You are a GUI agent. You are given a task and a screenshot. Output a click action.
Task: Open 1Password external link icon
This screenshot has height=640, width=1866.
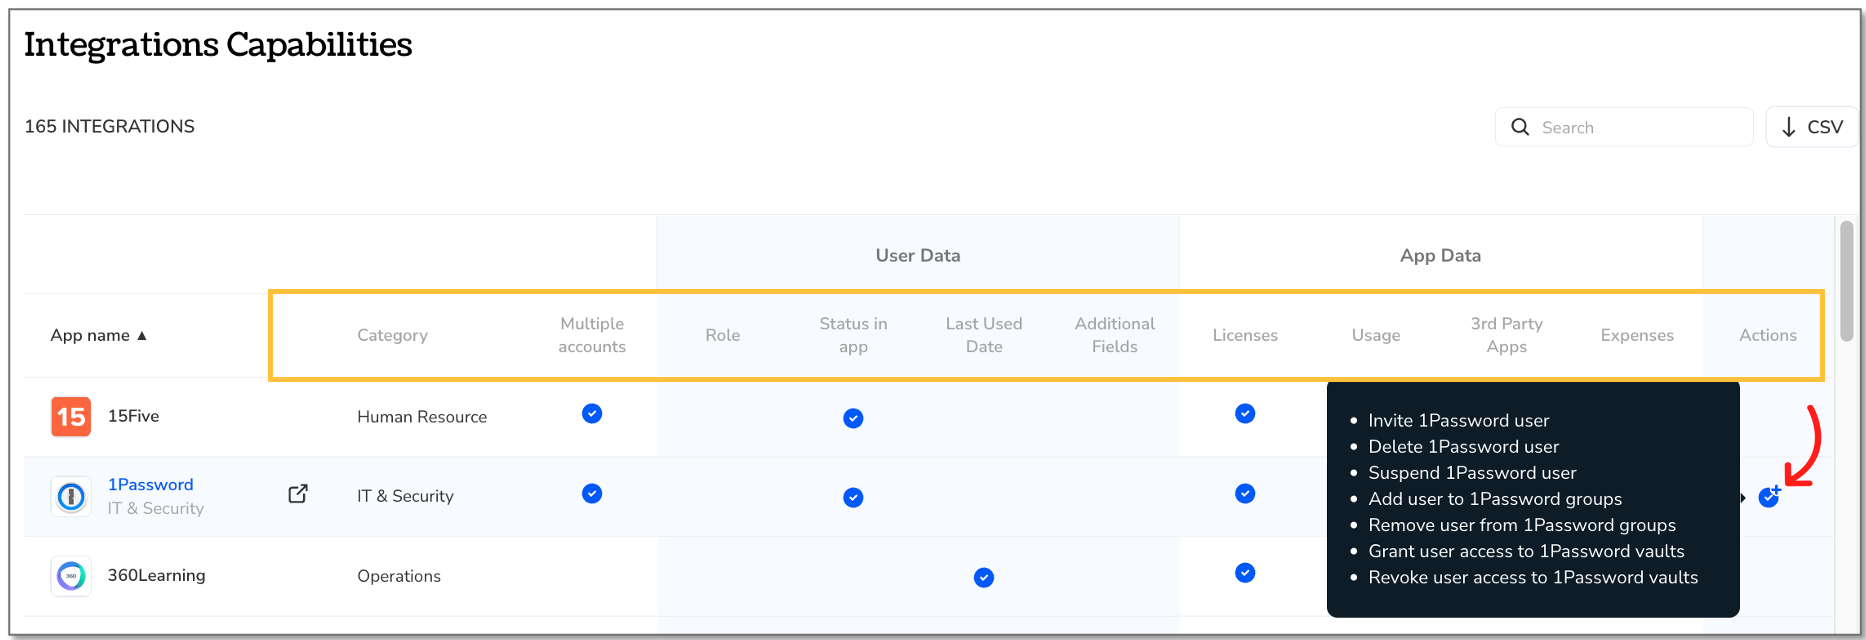[298, 494]
